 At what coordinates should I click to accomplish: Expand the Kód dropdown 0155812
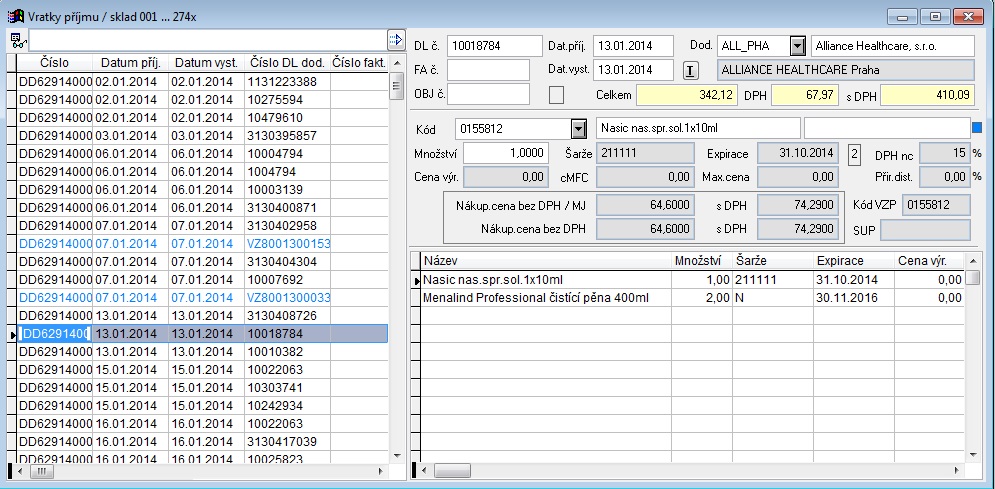pos(577,129)
